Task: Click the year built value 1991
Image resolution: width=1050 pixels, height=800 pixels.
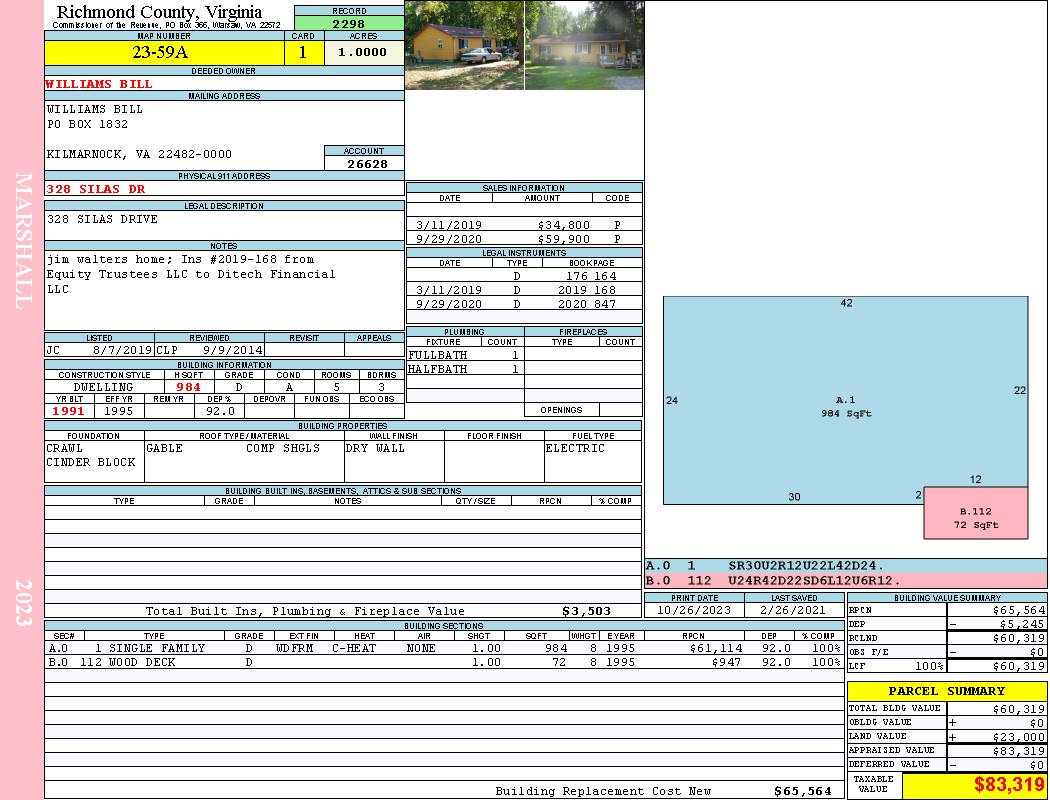Action: pyautogui.click(x=69, y=411)
